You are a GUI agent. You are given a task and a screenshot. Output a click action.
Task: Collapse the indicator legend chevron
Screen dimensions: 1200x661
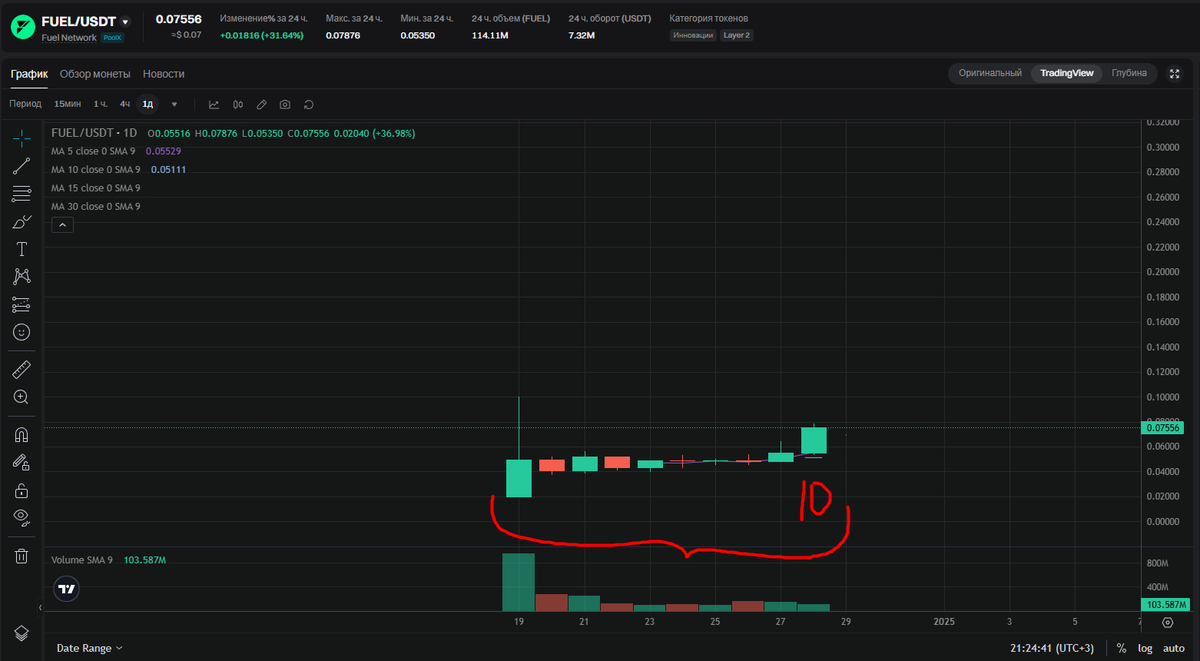(62, 226)
